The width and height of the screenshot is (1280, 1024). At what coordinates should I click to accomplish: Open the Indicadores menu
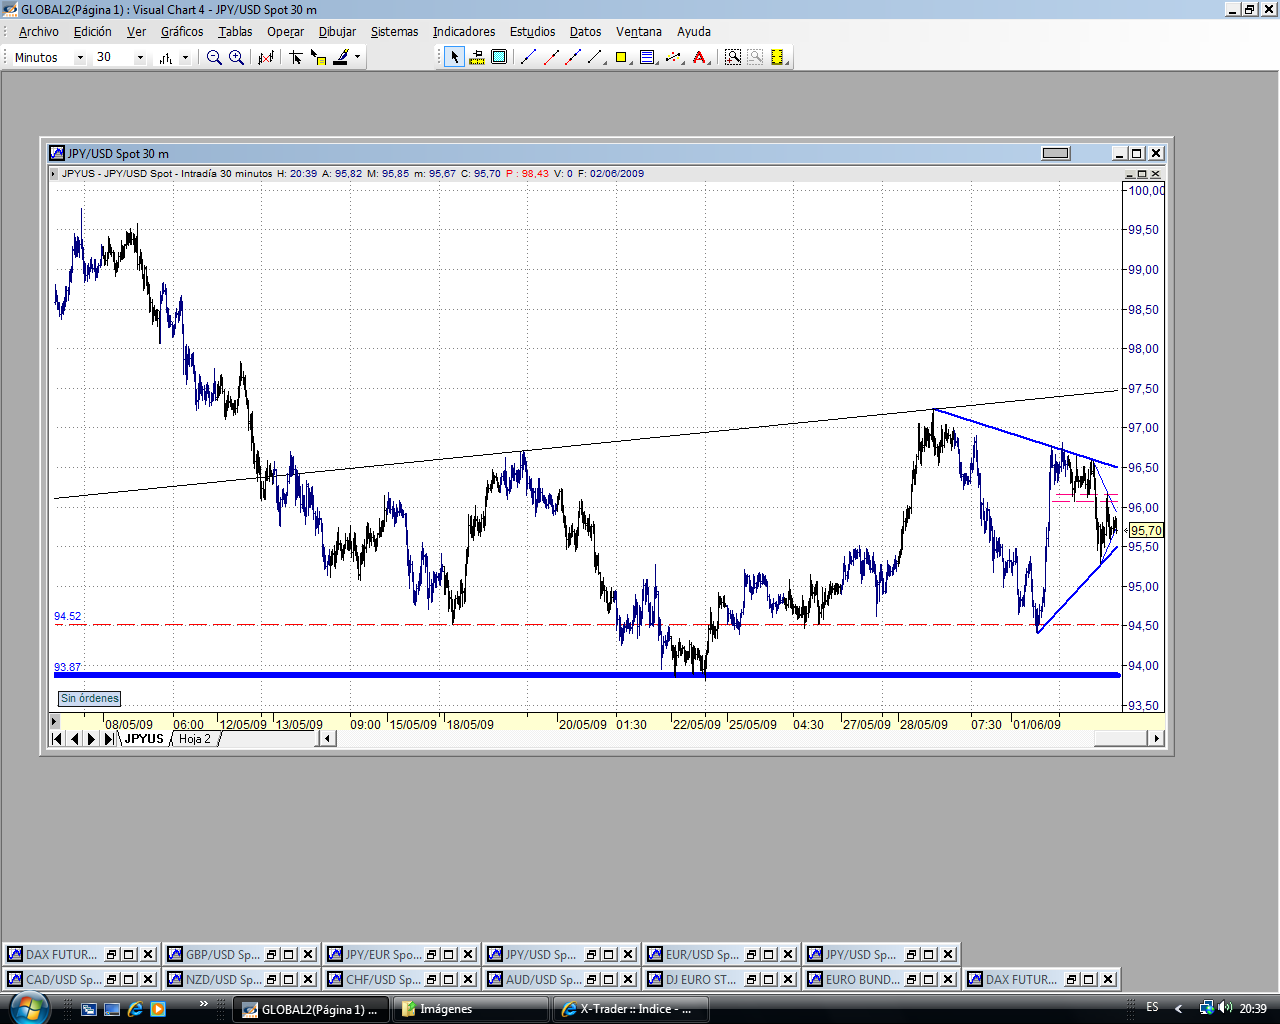click(x=463, y=32)
